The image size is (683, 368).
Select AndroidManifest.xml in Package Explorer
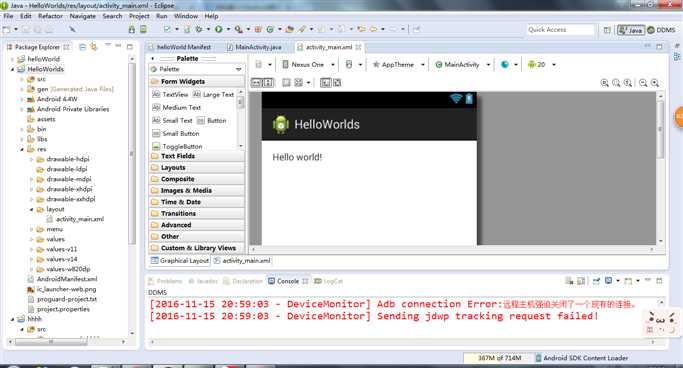pos(62,279)
